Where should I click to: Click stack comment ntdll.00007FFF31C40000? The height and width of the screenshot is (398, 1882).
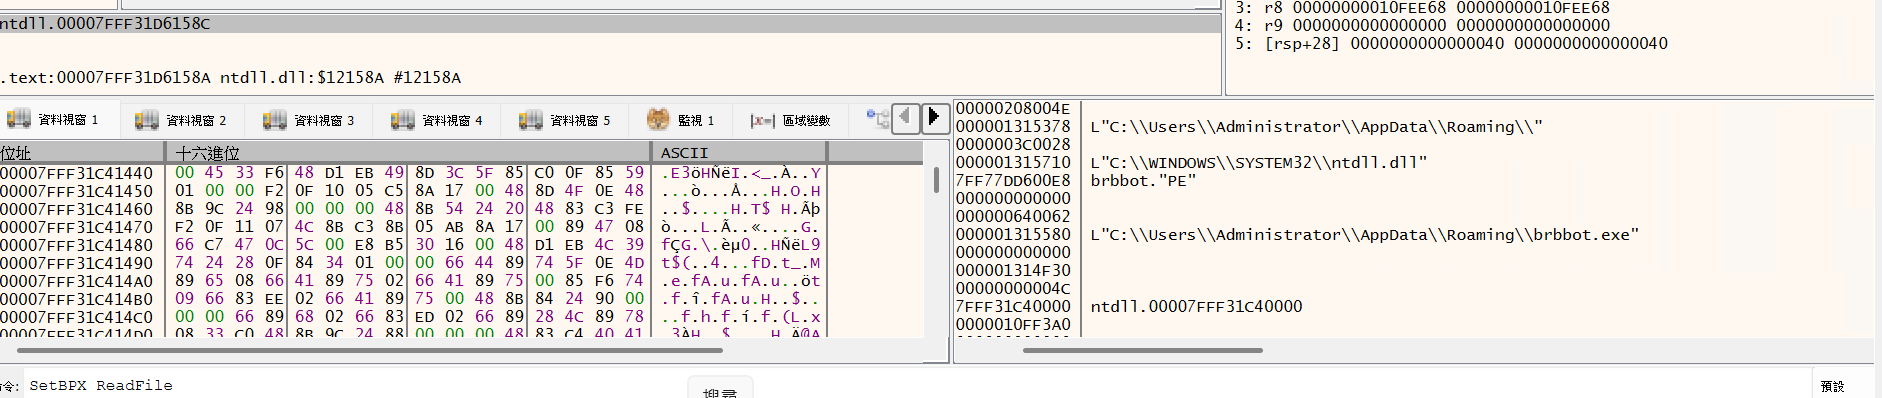[x=1196, y=307]
